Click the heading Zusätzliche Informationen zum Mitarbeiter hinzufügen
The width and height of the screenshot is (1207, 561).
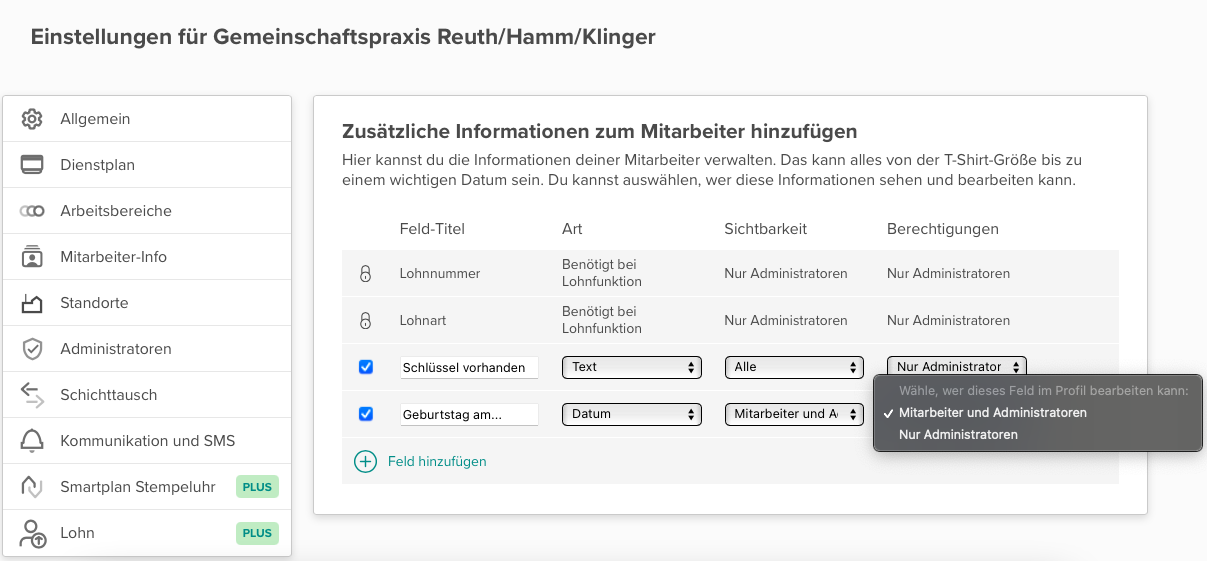[600, 131]
